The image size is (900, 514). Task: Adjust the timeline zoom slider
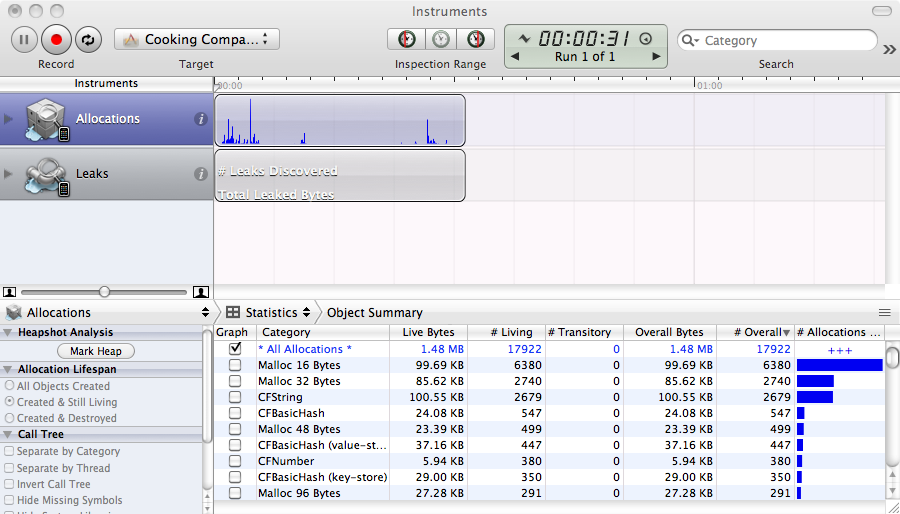pyautogui.click(x=104, y=292)
